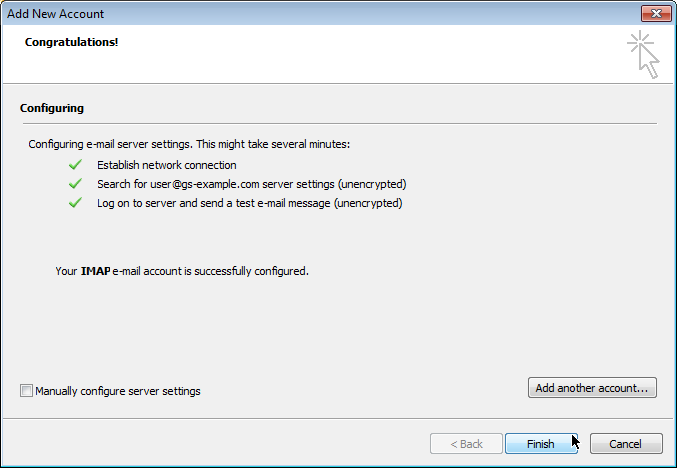Click the 'successfully configured' confirmation message
This screenshot has height=468, width=677.
182,271
